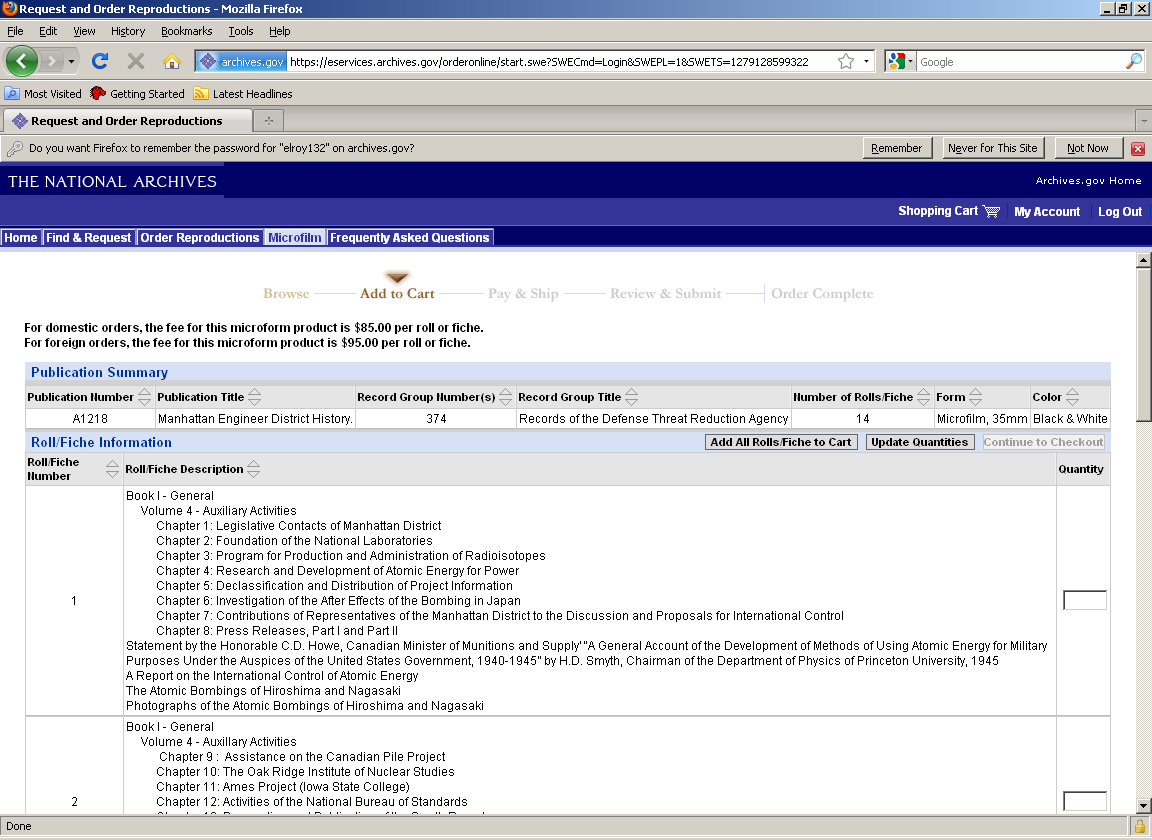Click in the Google search box
Screen dimensions: 1152x840
coord(1020,62)
